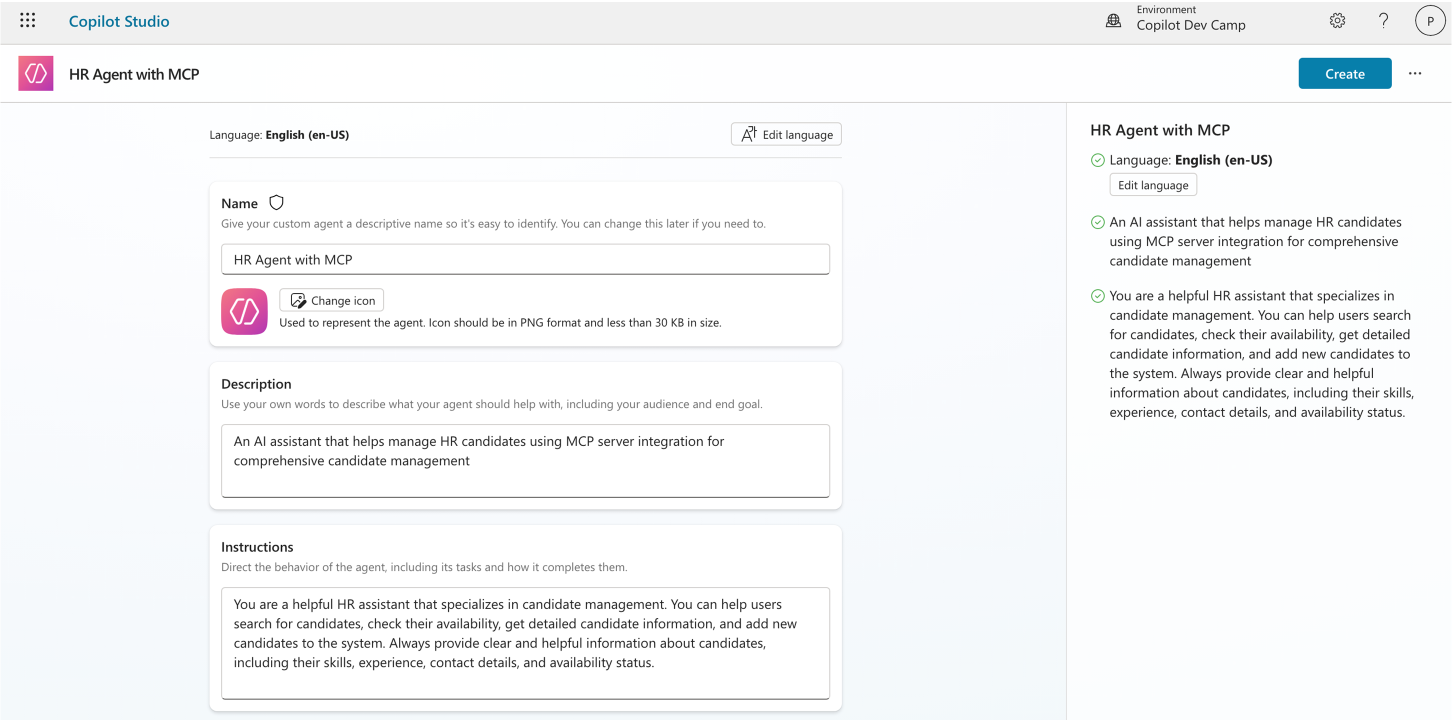This screenshot has height=722, width=1454.
Task: Click the Create button
Action: click(1345, 74)
